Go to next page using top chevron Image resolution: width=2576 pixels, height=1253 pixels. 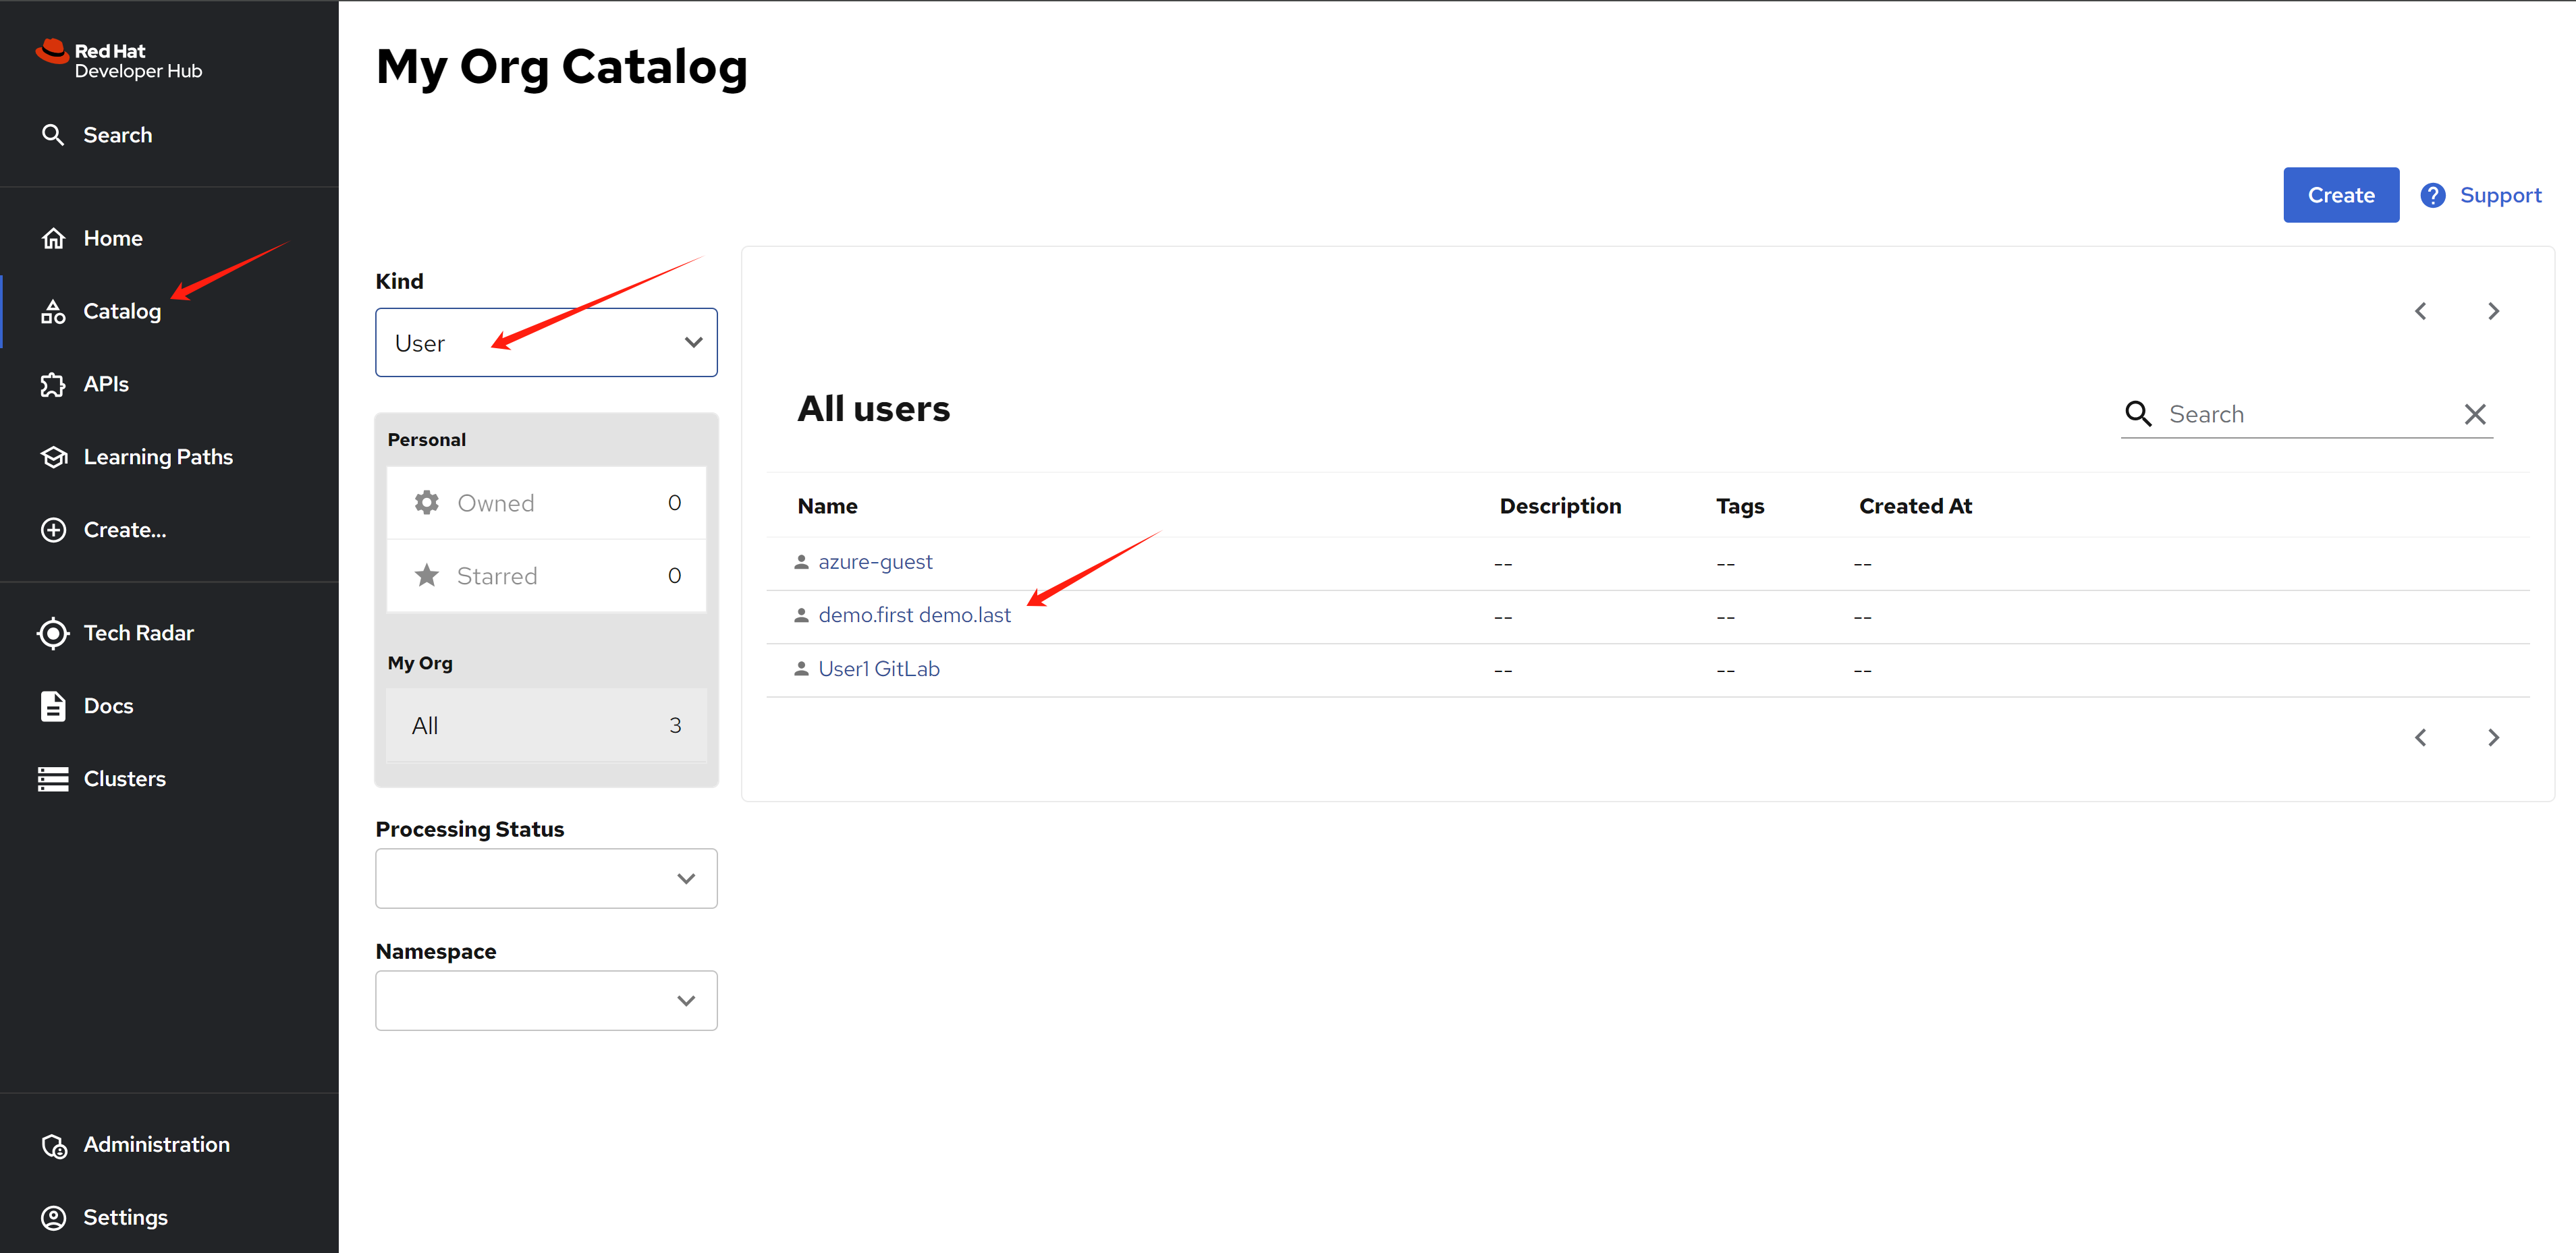click(2493, 311)
